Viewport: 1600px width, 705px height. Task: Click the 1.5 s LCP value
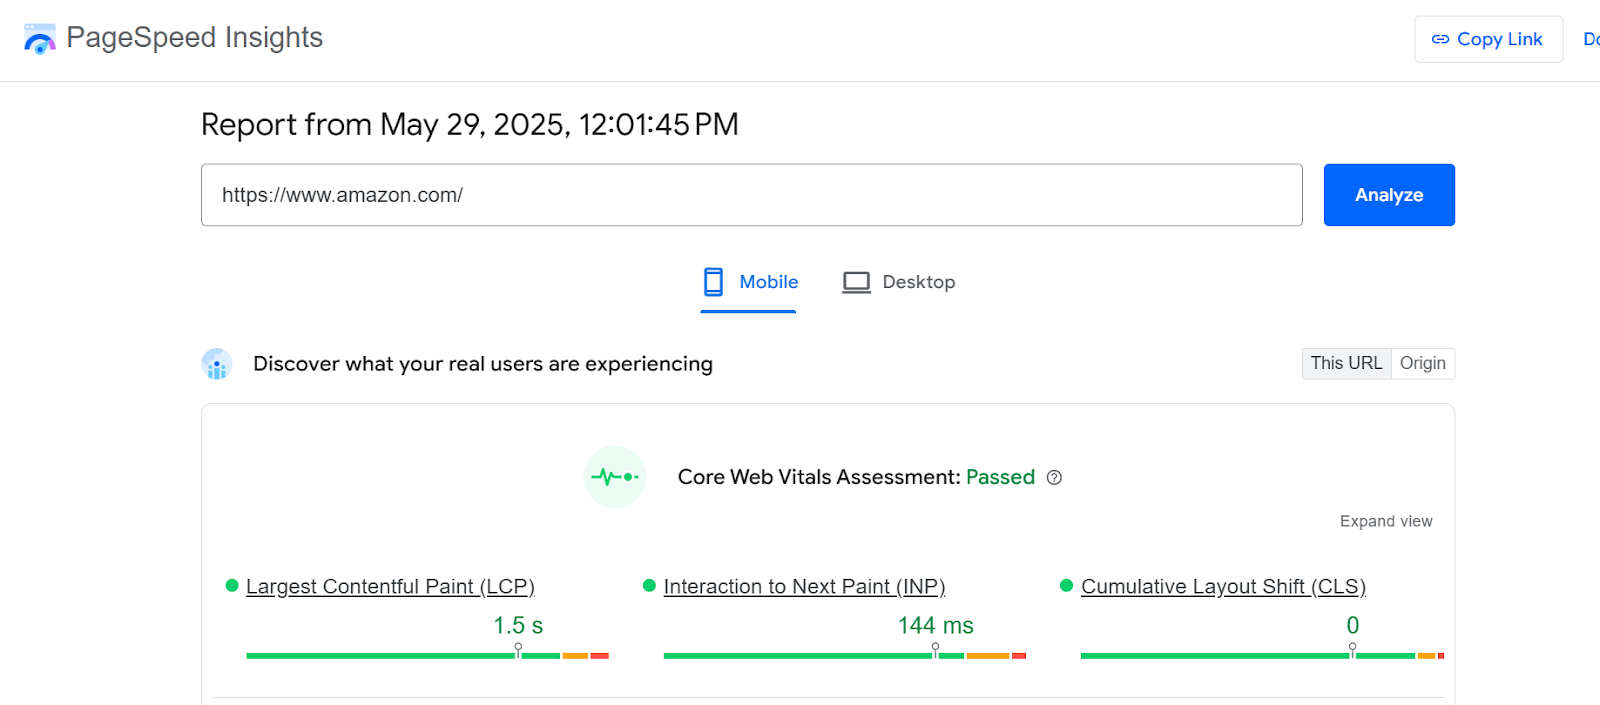tap(518, 626)
